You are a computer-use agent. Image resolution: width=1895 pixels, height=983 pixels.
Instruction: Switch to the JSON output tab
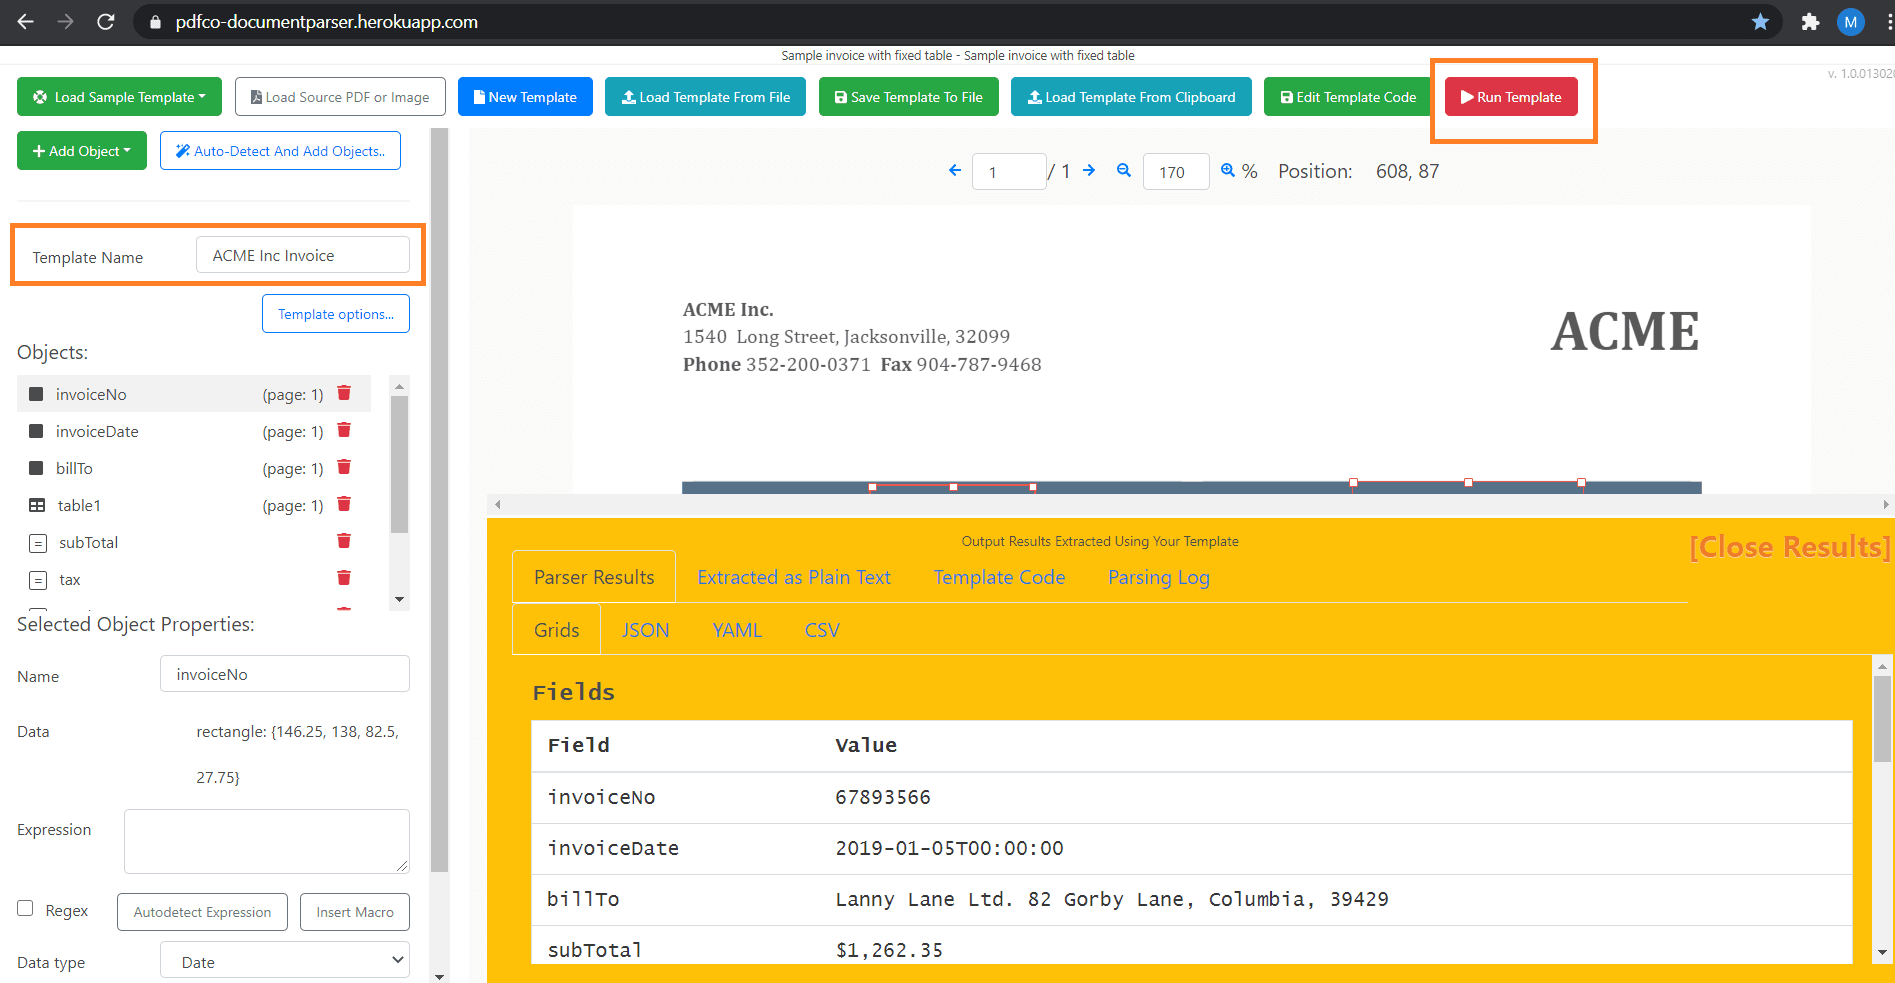(x=645, y=629)
